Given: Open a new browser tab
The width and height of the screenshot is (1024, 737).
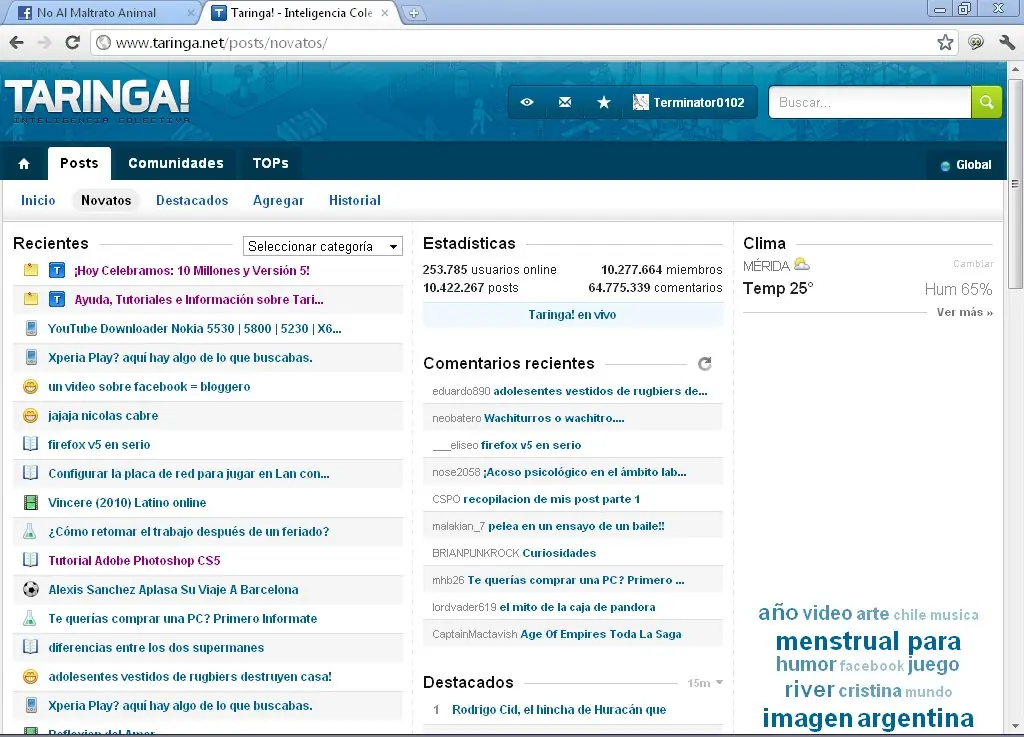Looking at the screenshot, I should click(x=413, y=12).
